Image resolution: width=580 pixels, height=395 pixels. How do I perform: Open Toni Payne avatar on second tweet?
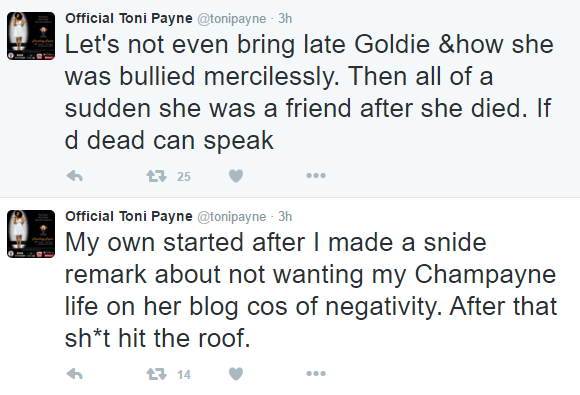31,234
